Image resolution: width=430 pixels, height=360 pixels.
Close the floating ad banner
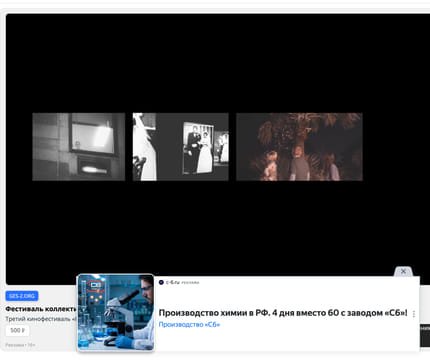[x=403, y=271]
